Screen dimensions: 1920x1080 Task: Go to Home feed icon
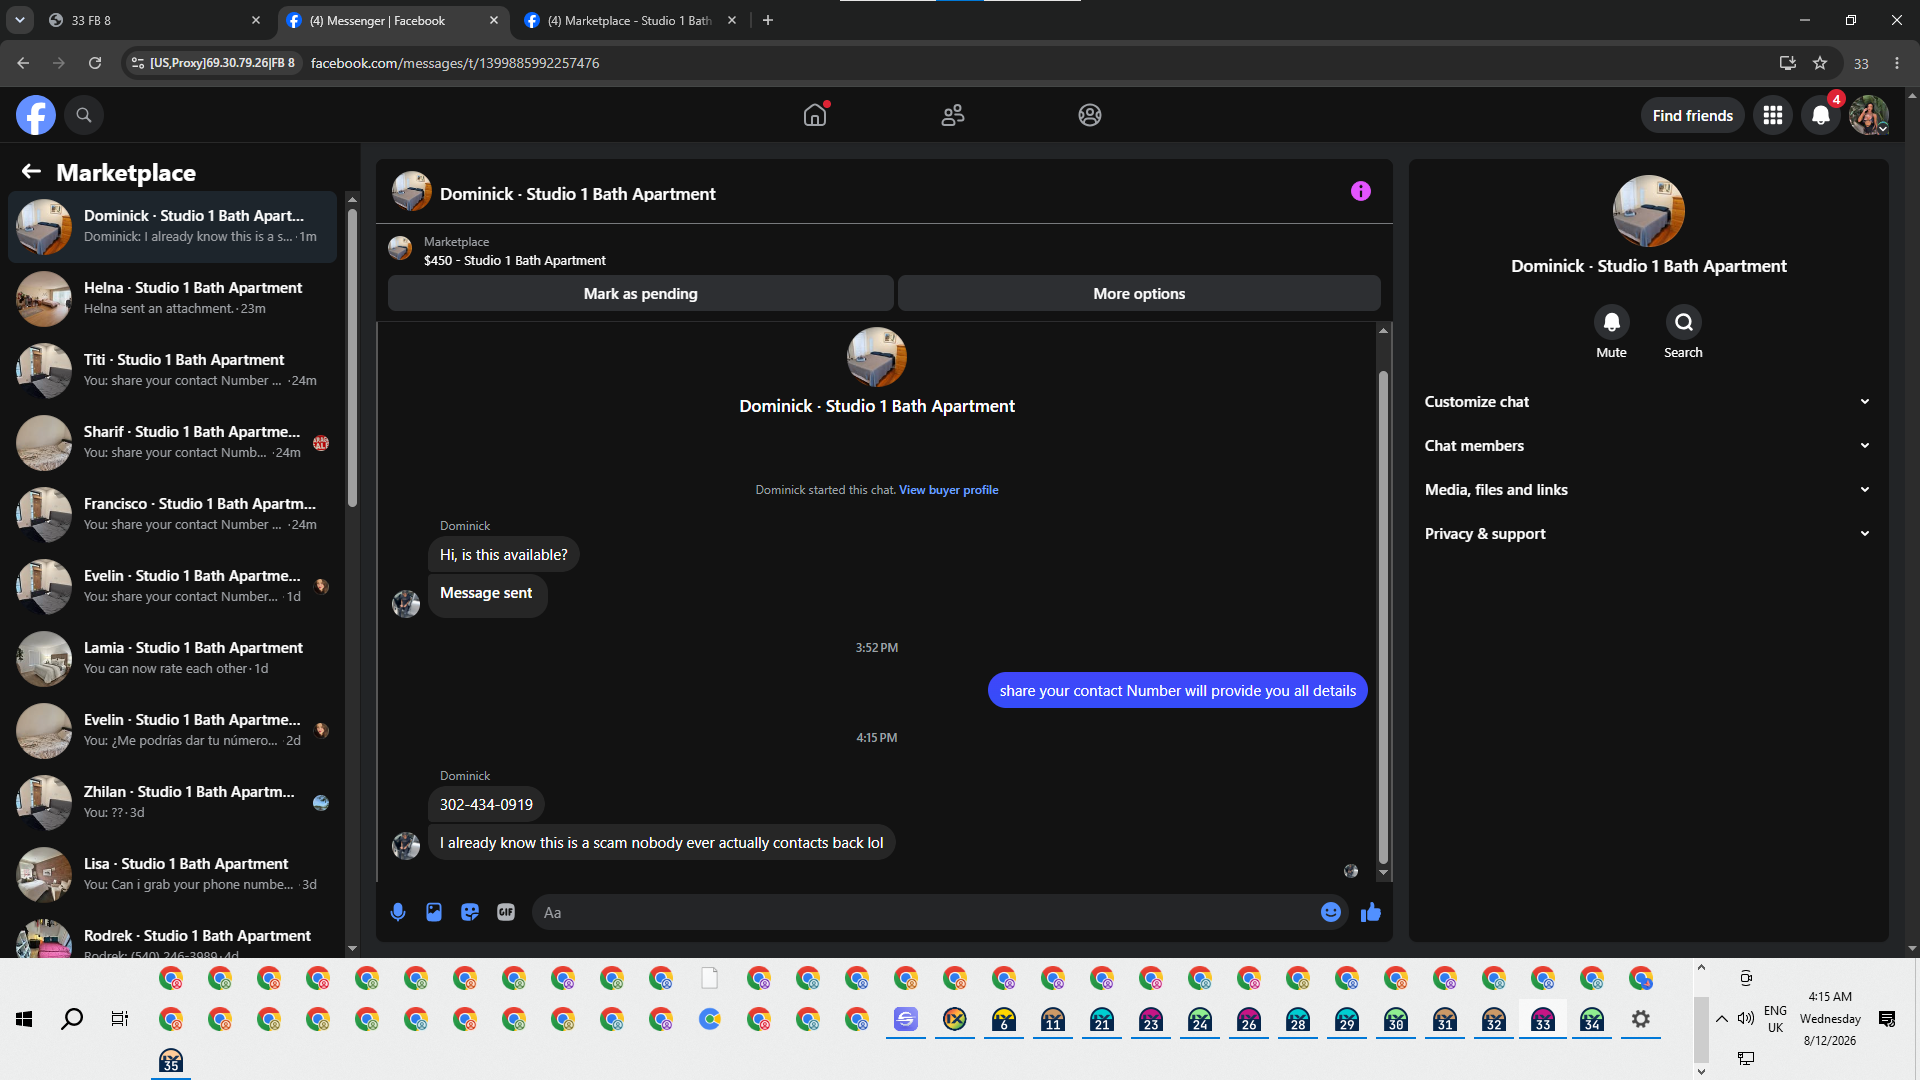pyautogui.click(x=815, y=115)
